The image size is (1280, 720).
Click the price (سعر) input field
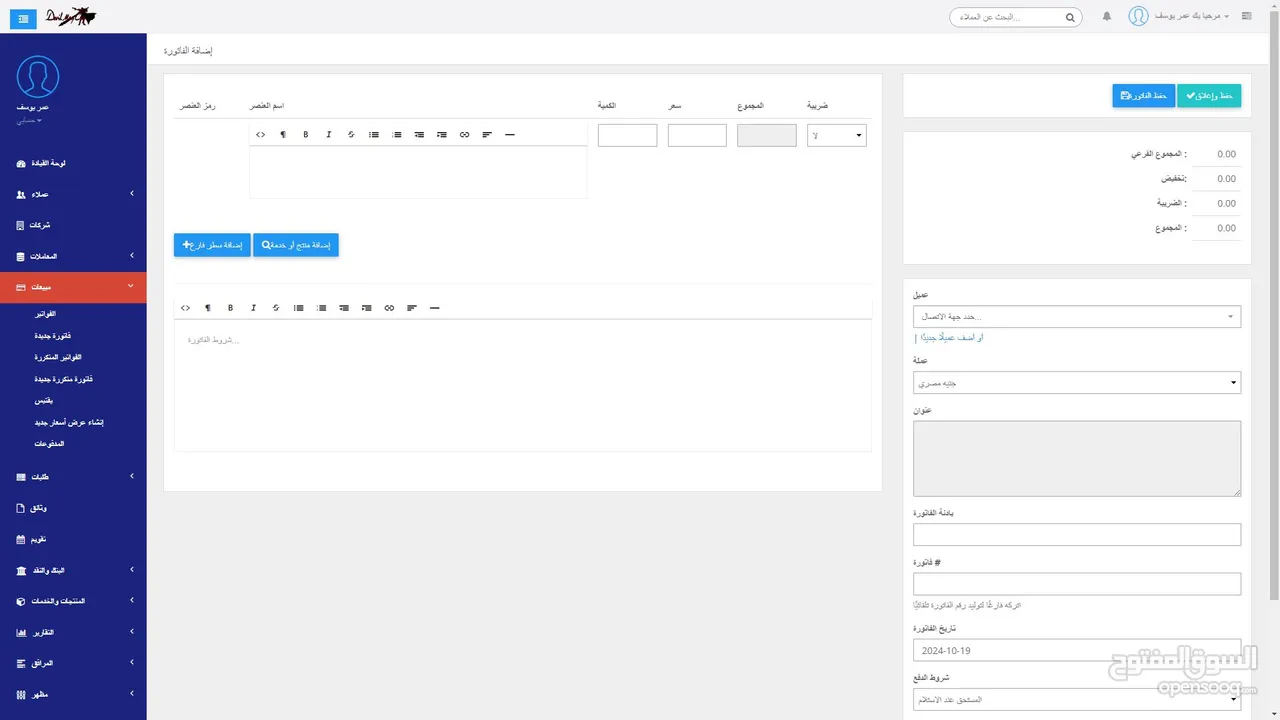[x=697, y=135]
